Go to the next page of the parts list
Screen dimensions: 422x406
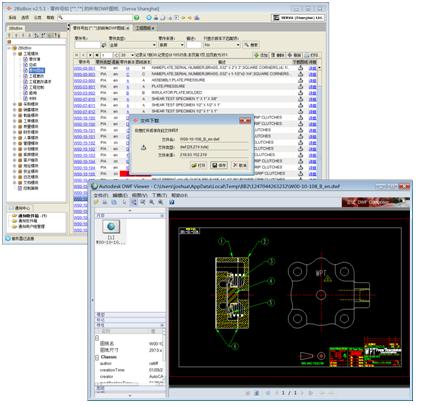90,55
